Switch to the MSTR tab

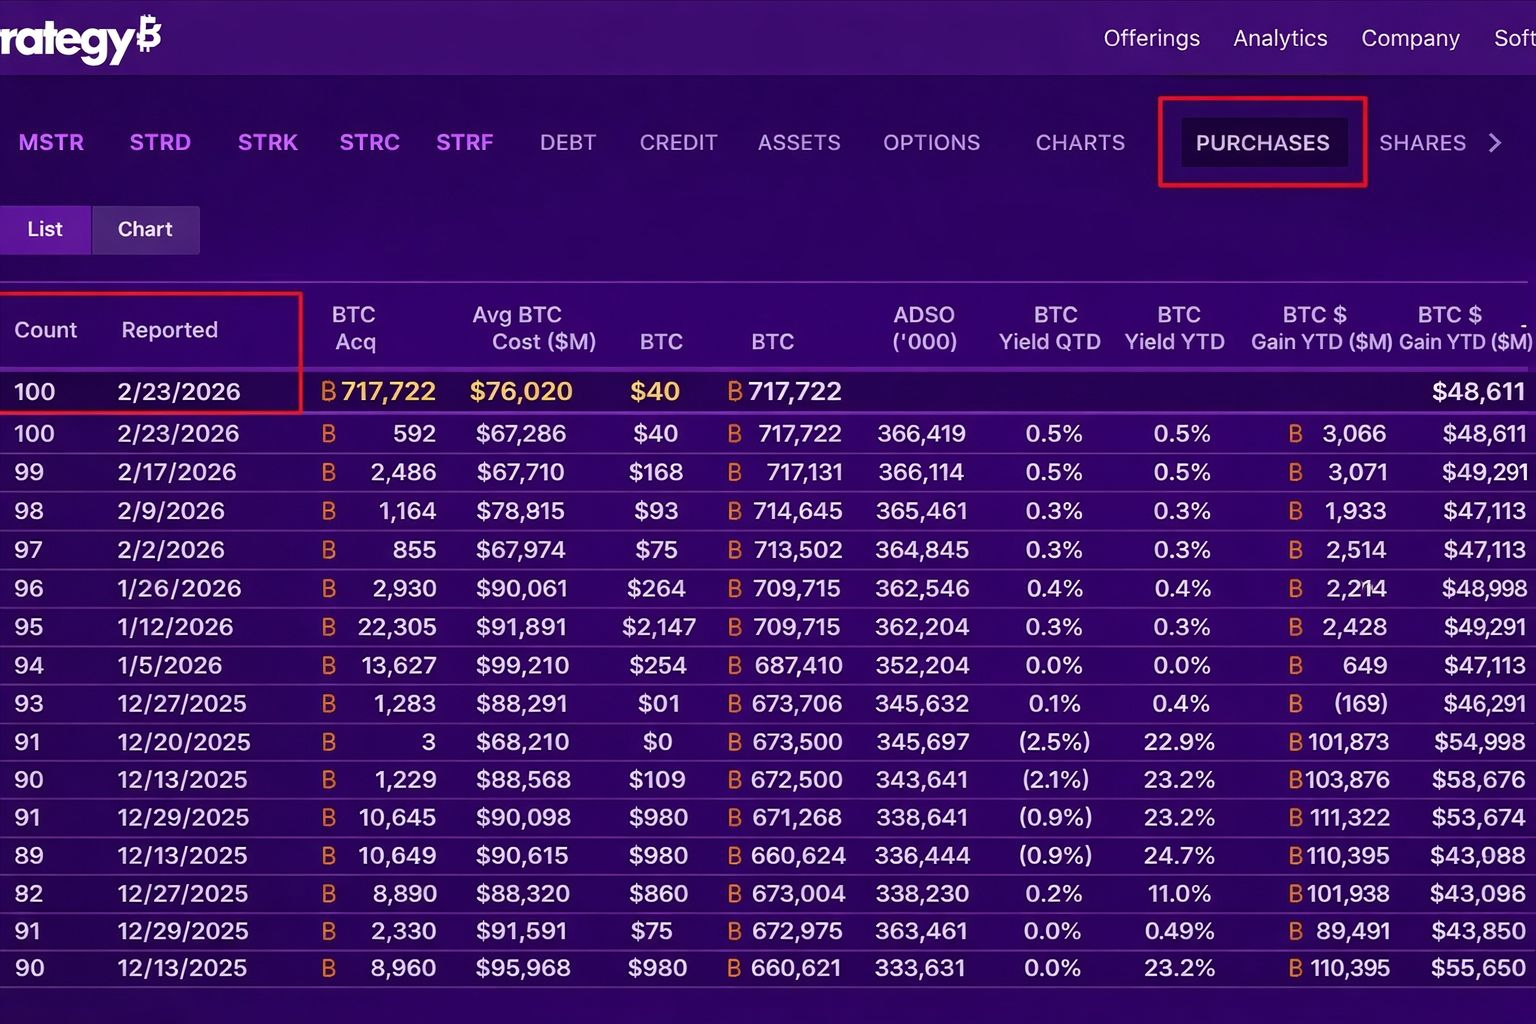(51, 142)
